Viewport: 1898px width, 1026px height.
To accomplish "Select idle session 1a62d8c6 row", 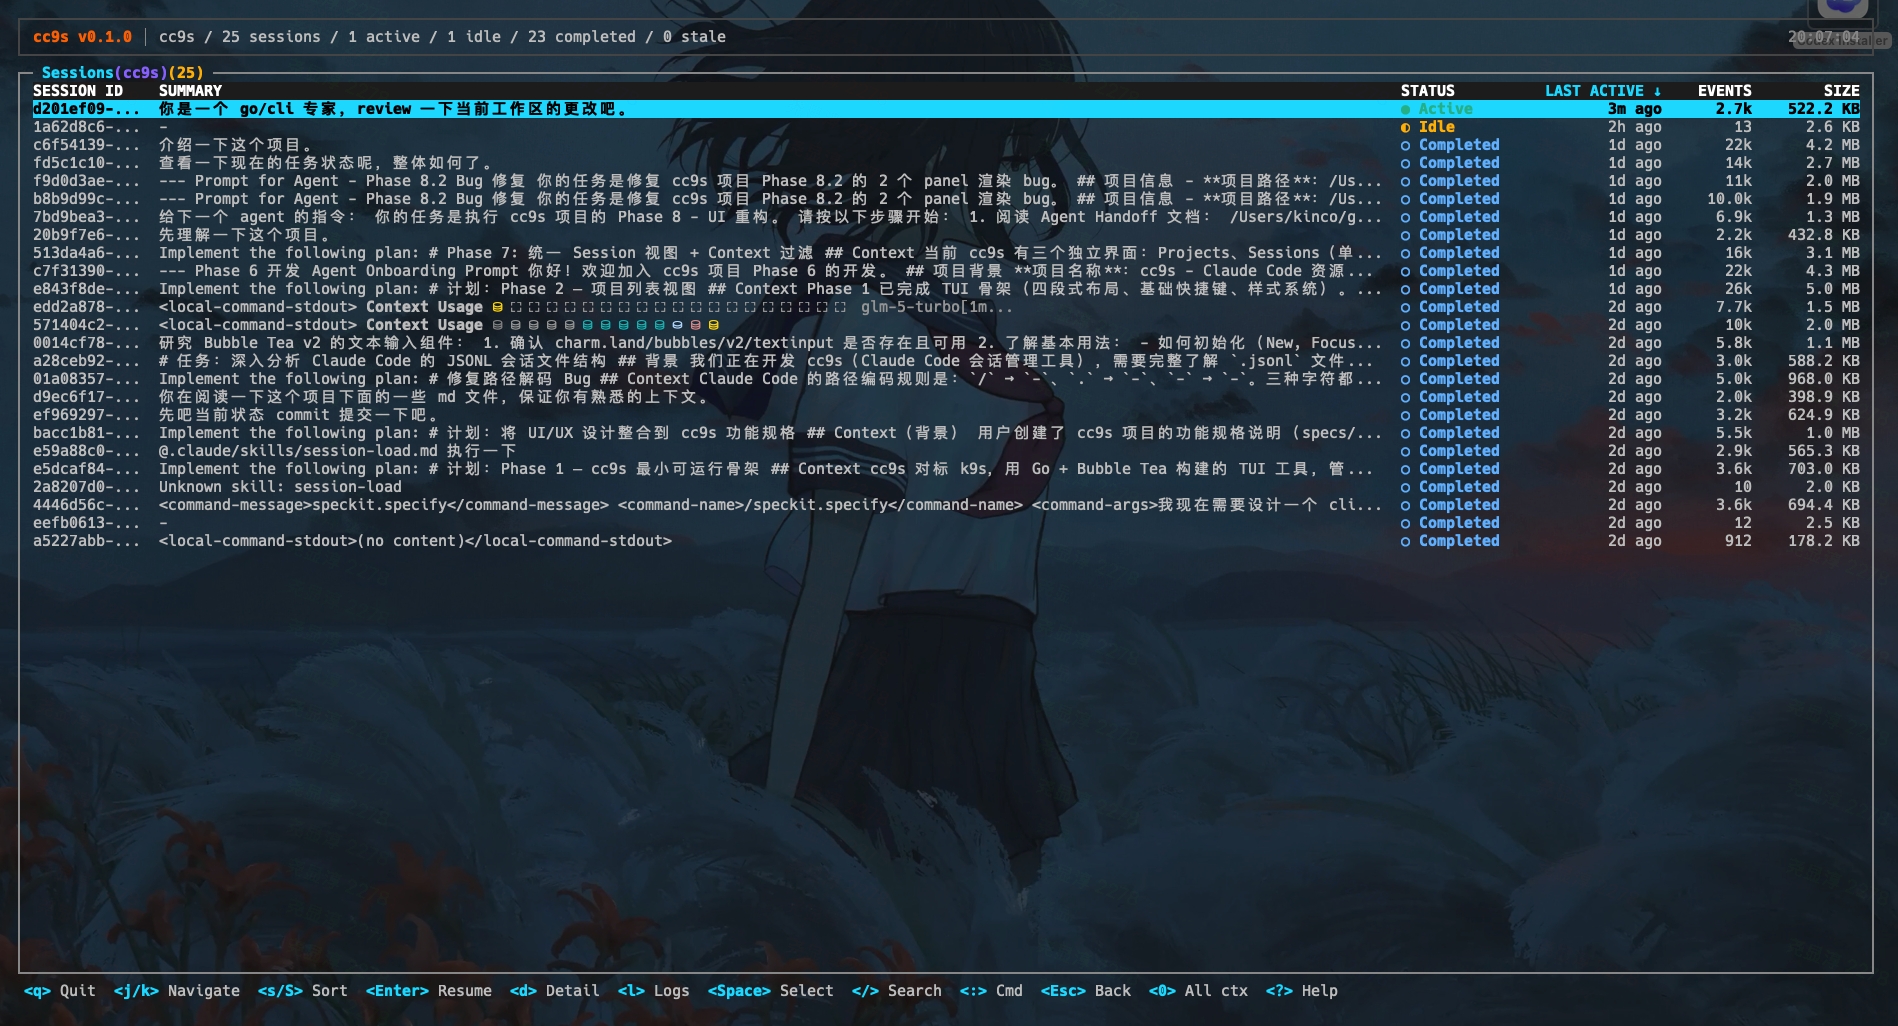I will [946, 127].
